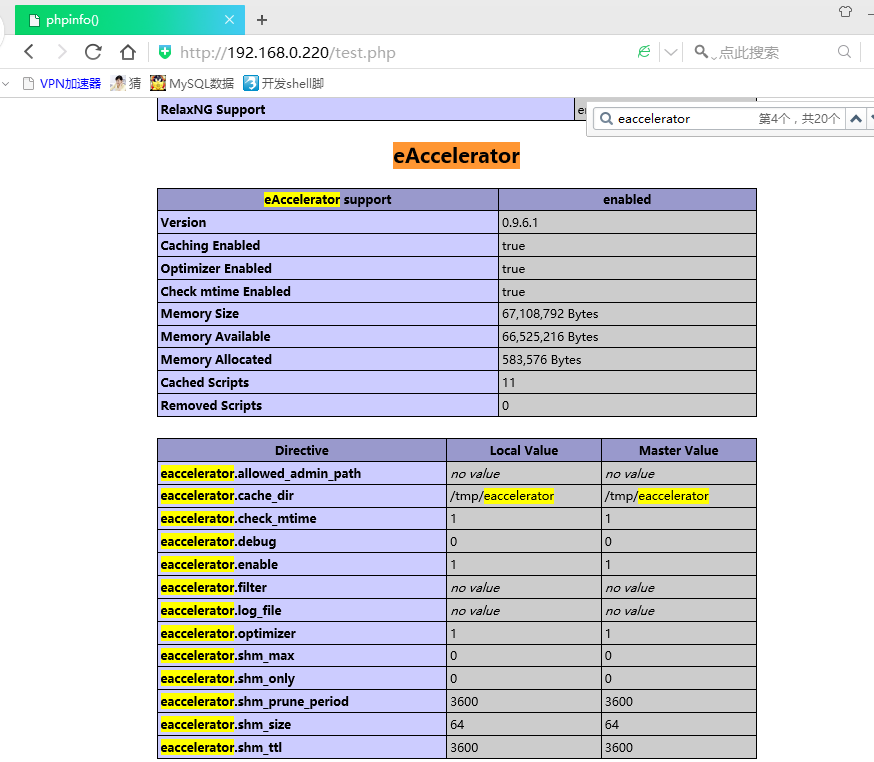Screen dimensions: 874x762
Task: Click the Directive column header
Action: pos(302,450)
